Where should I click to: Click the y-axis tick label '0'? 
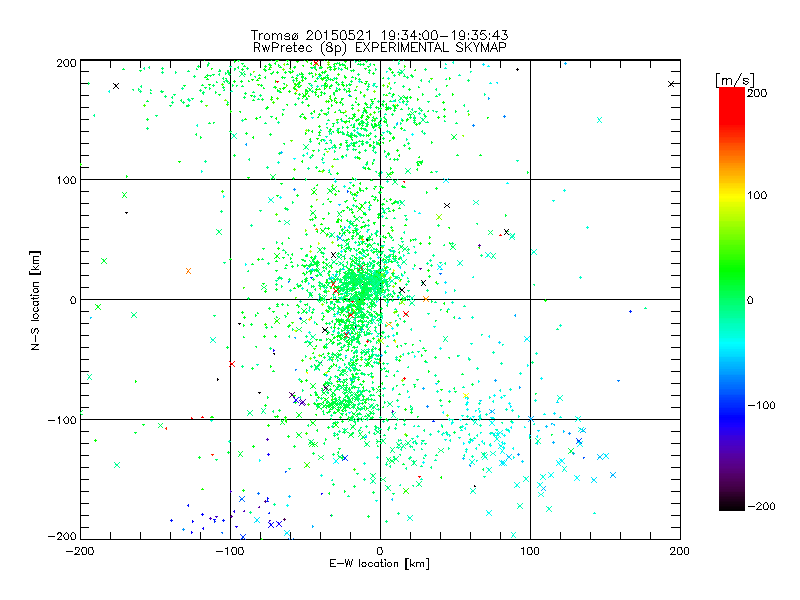tap(73, 300)
